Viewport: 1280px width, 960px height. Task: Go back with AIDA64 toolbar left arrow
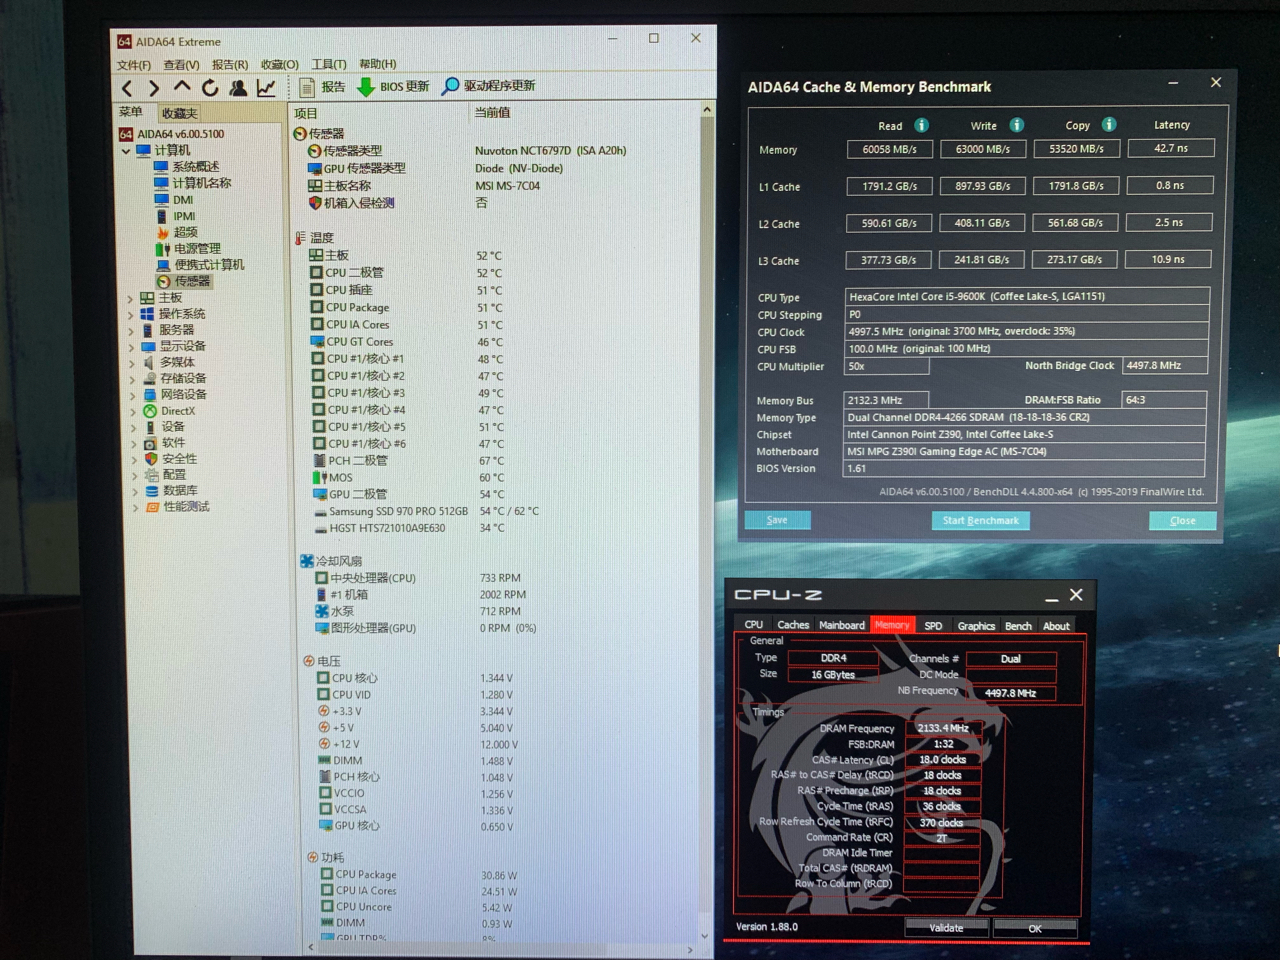coord(127,89)
